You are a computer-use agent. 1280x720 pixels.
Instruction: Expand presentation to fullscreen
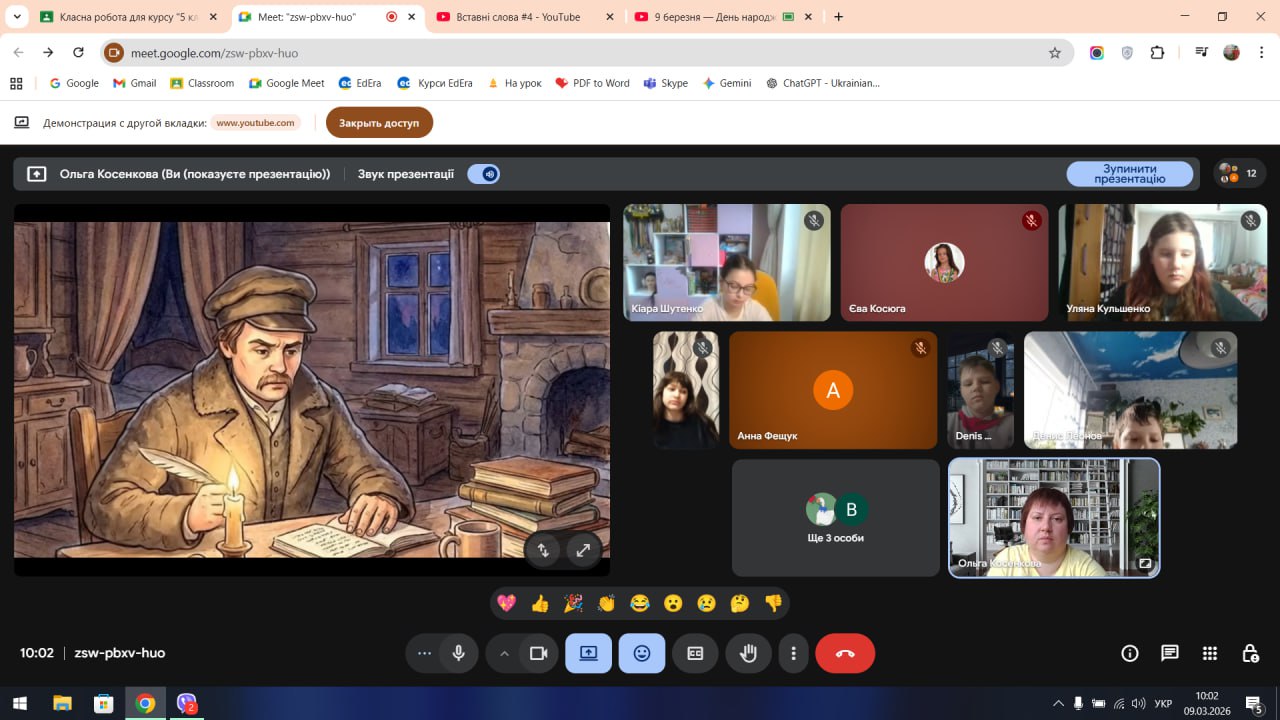583,549
